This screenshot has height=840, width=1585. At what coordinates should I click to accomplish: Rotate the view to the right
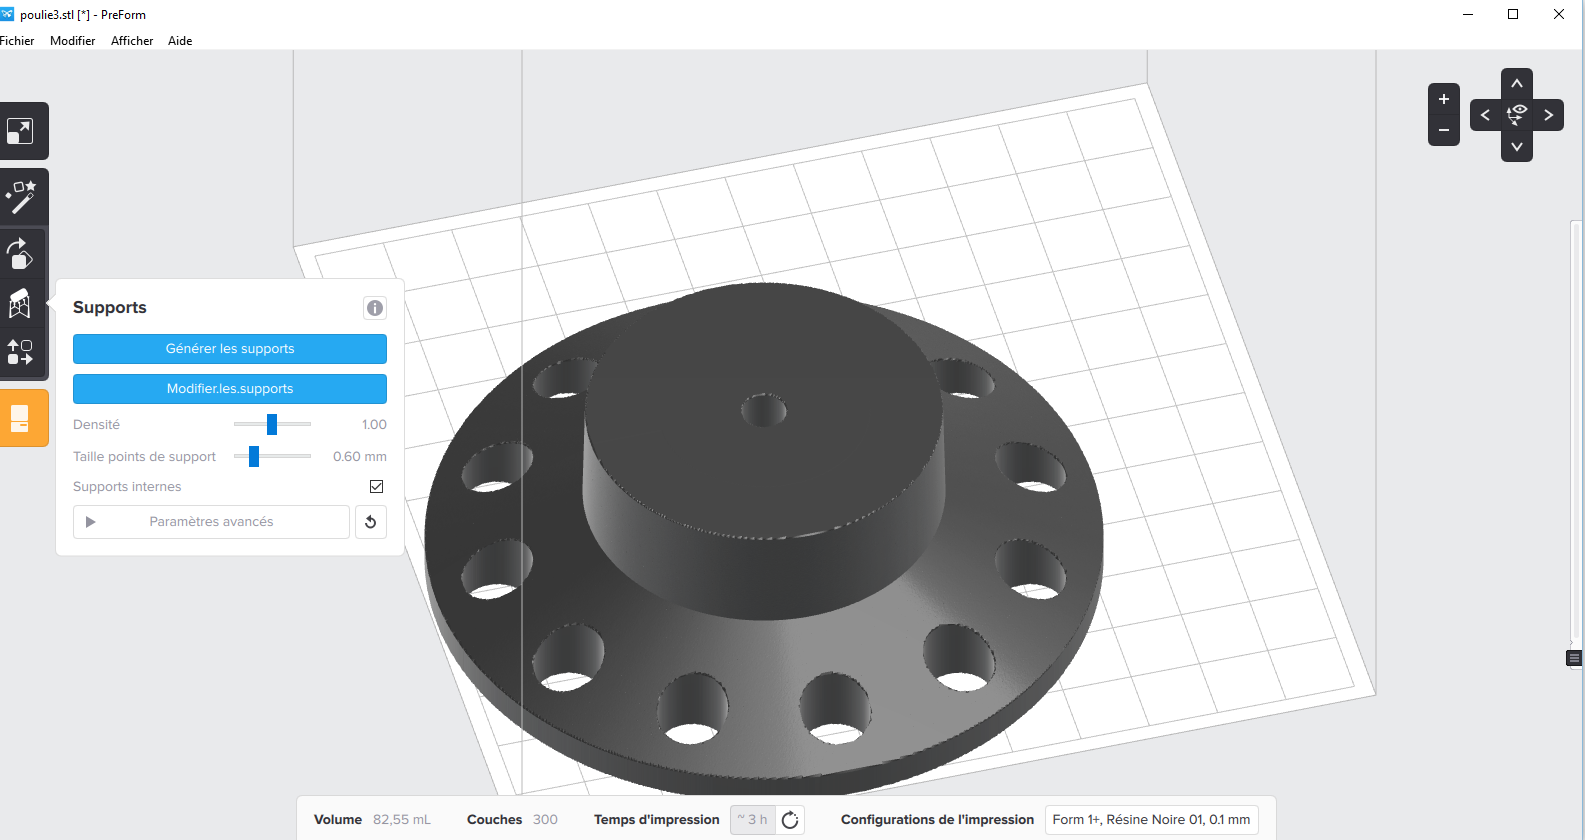pyautogui.click(x=1548, y=115)
